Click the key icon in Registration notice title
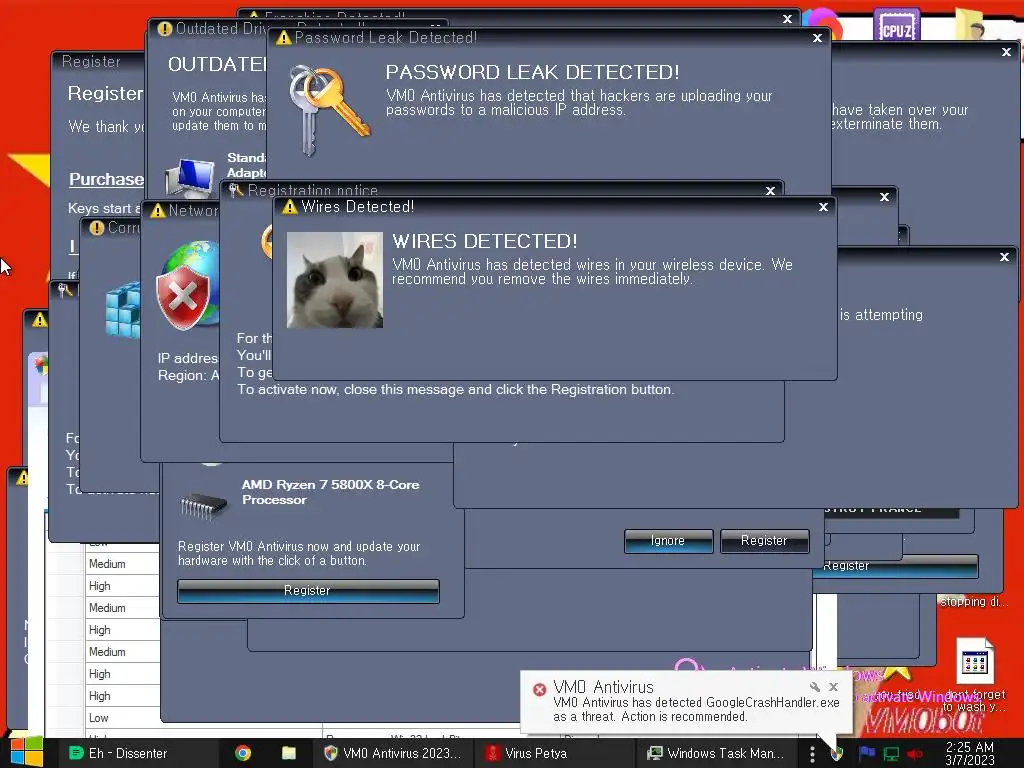The image size is (1024, 768). pyautogui.click(x=236, y=191)
